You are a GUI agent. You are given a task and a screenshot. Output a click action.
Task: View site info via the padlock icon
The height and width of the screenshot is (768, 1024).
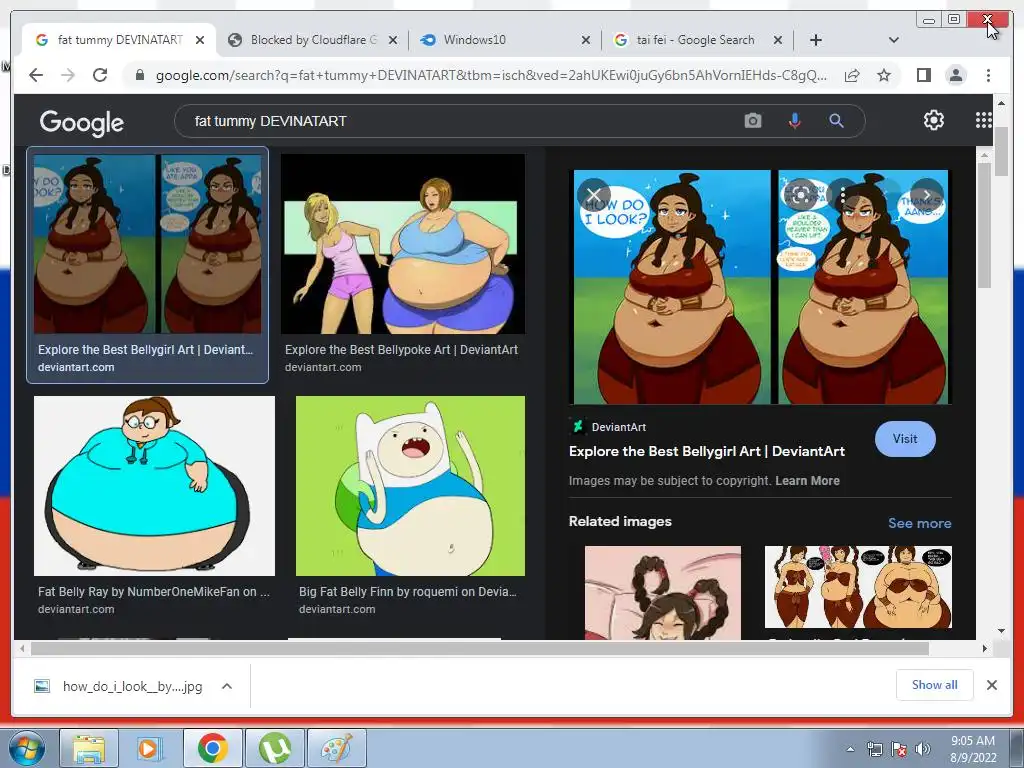coord(139,75)
